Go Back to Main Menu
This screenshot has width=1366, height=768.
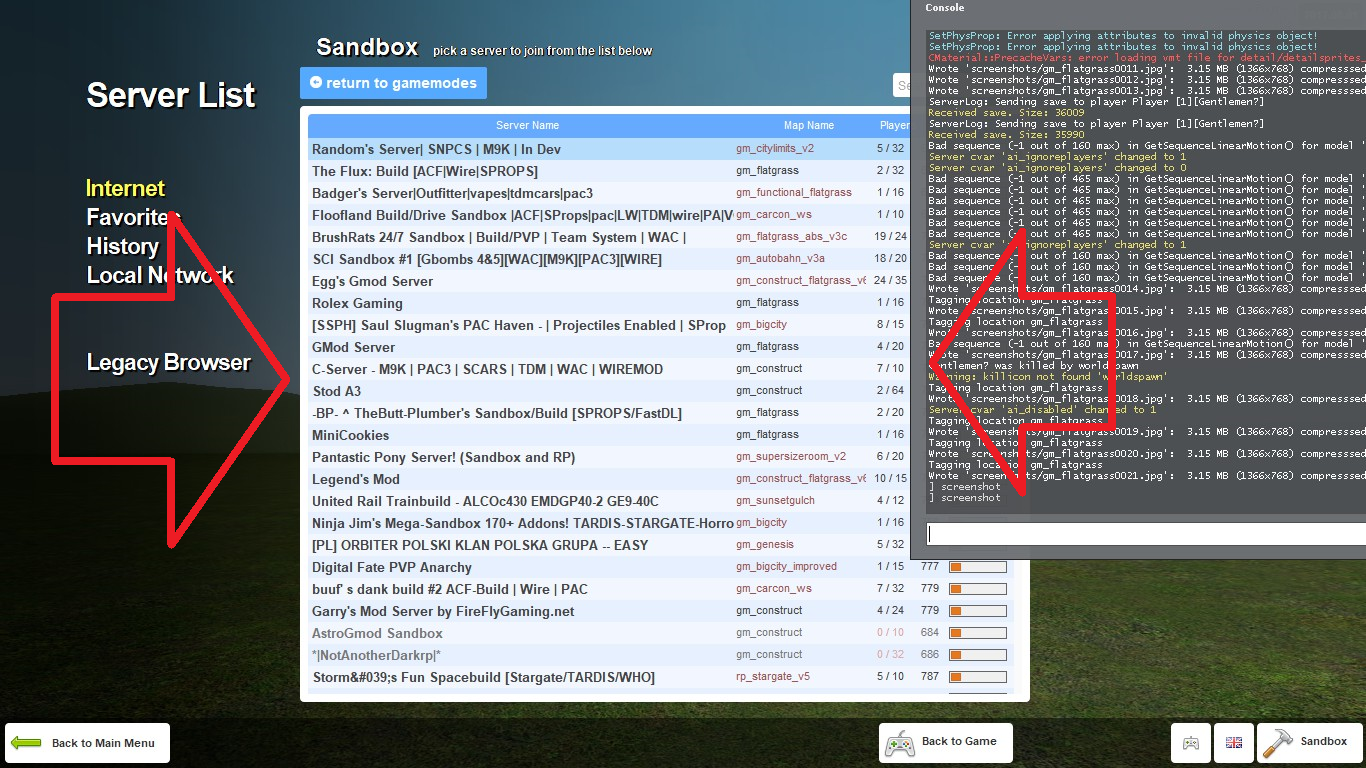(x=87, y=743)
